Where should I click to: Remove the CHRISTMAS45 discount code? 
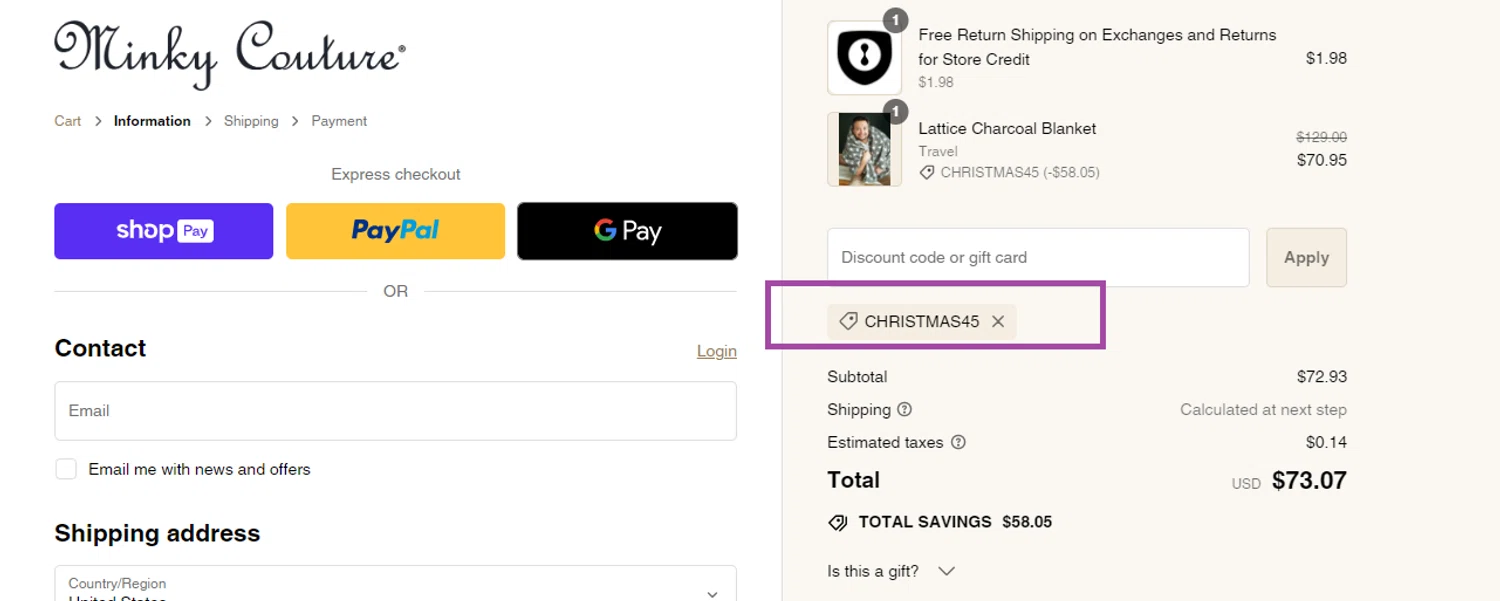click(998, 322)
